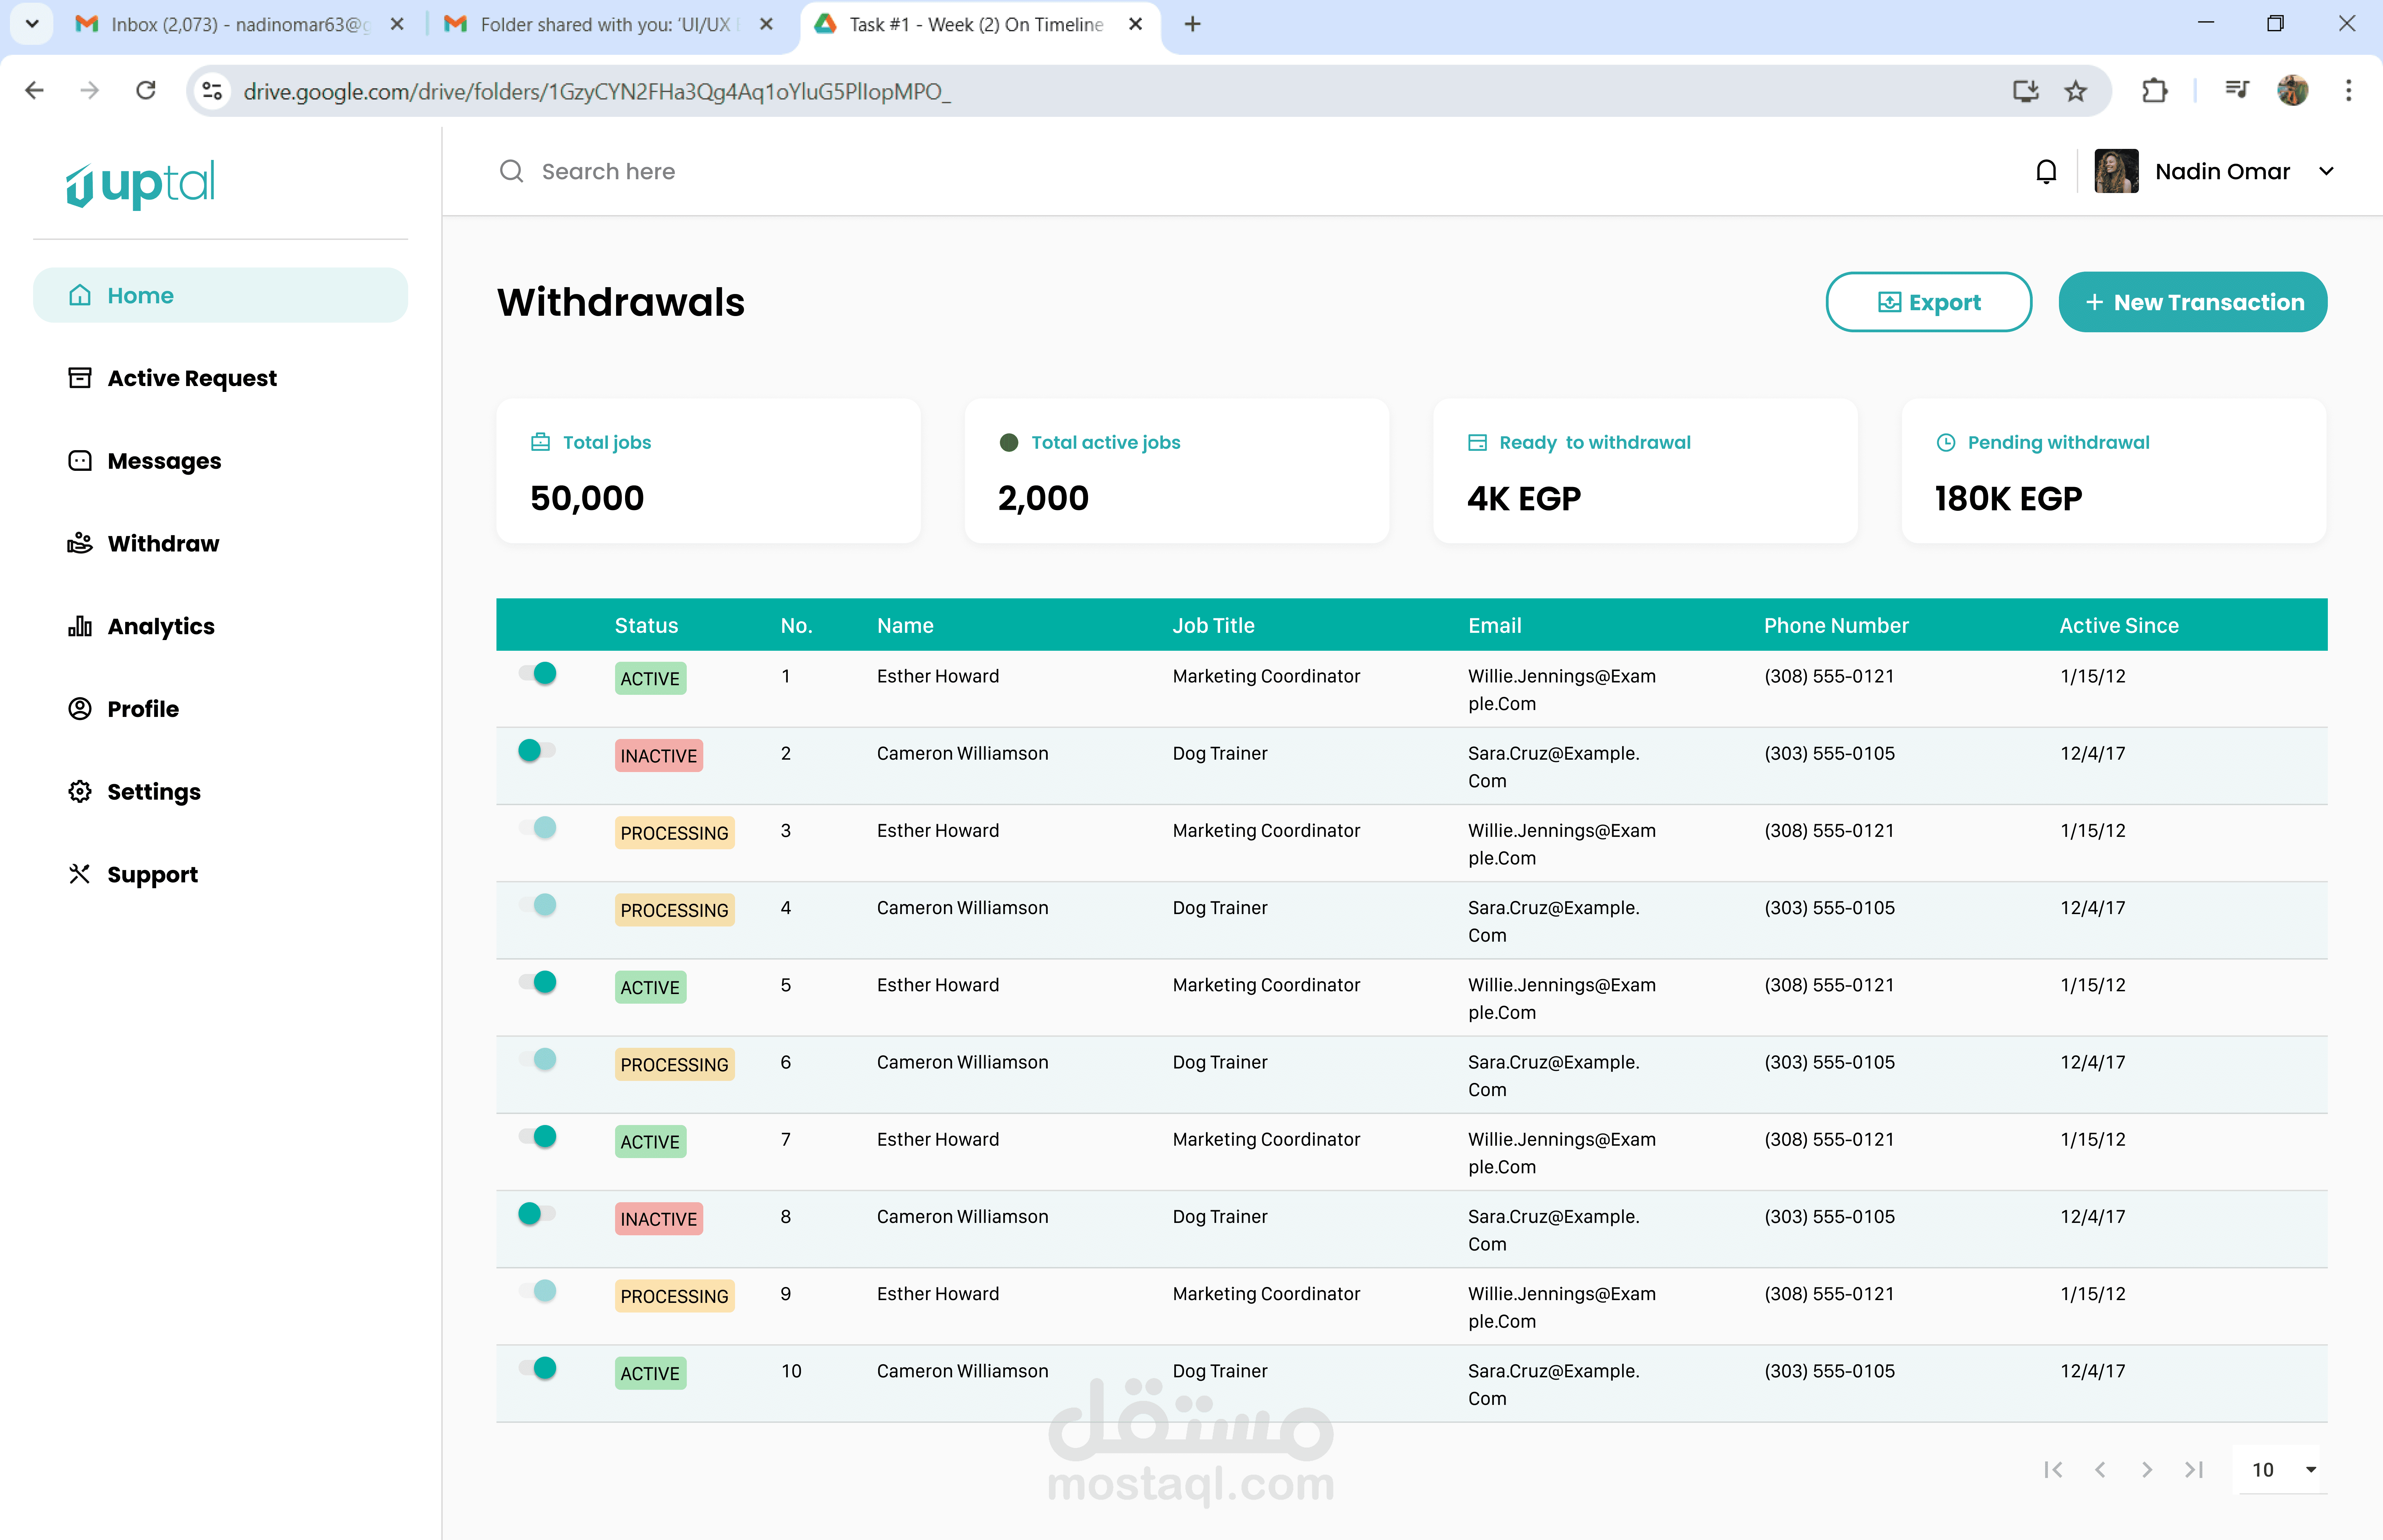Click the notification bell icon

click(x=2046, y=172)
